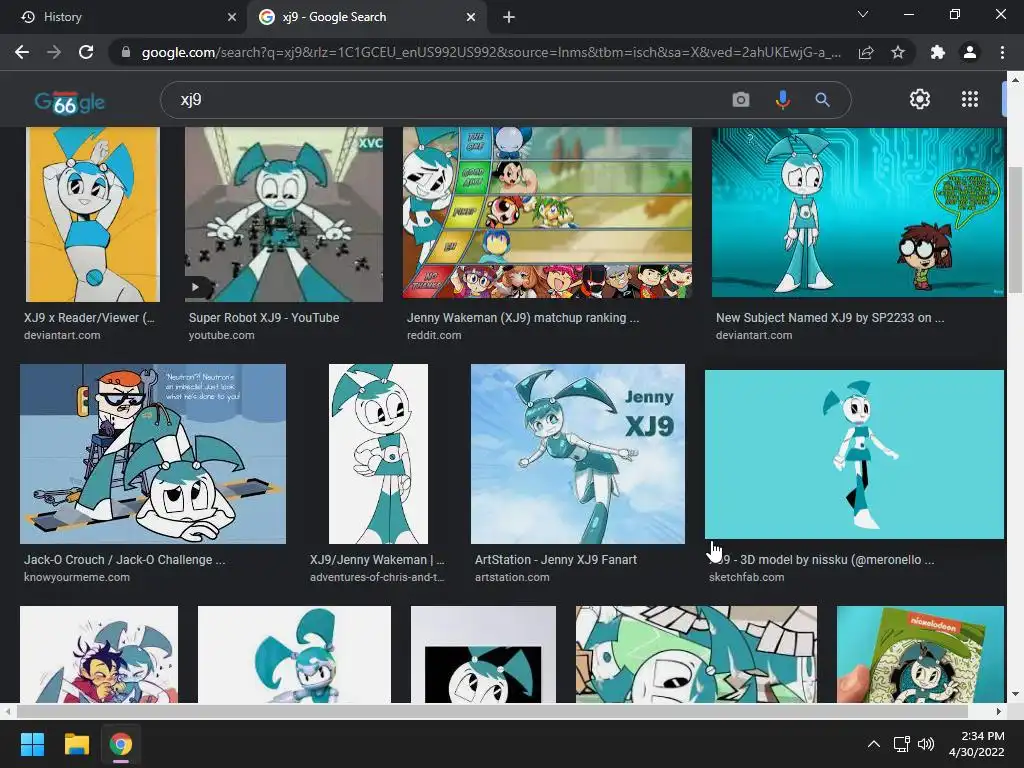Open New Subject Named XJ9 image

tap(857, 212)
